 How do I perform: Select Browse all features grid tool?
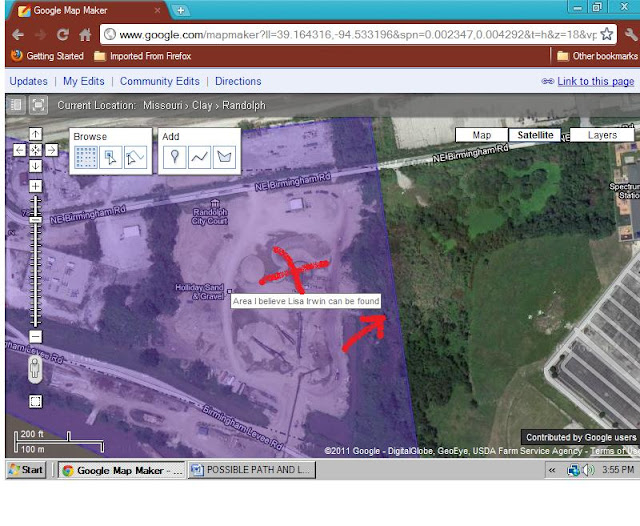pyautogui.click(x=86, y=157)
